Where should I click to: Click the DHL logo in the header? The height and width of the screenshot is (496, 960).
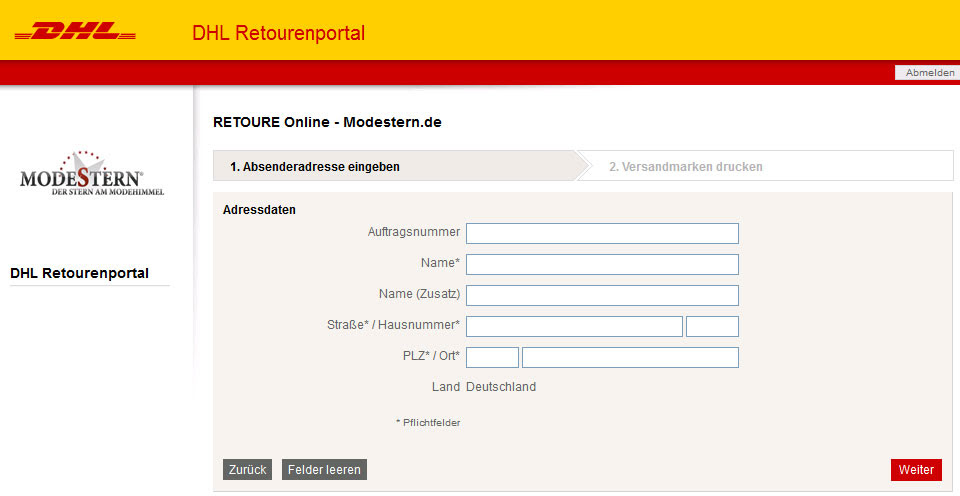(75, 31)
